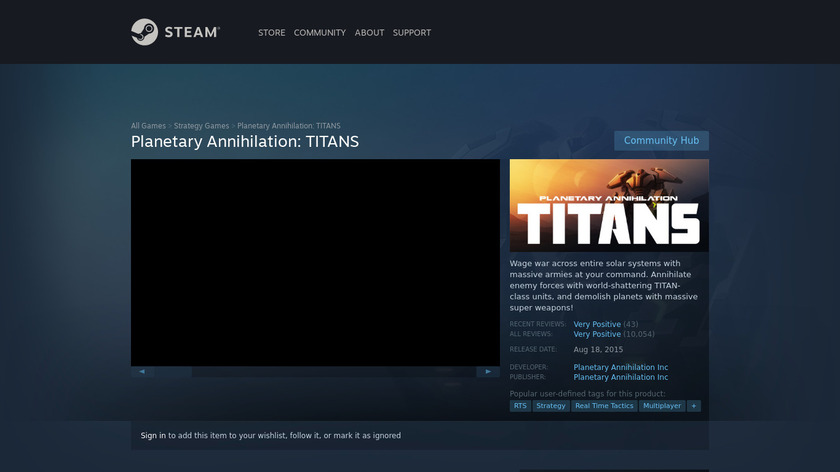Follow the All Games breadcrumb link
This screenshot has height=472, width=840.
point(148,126)
